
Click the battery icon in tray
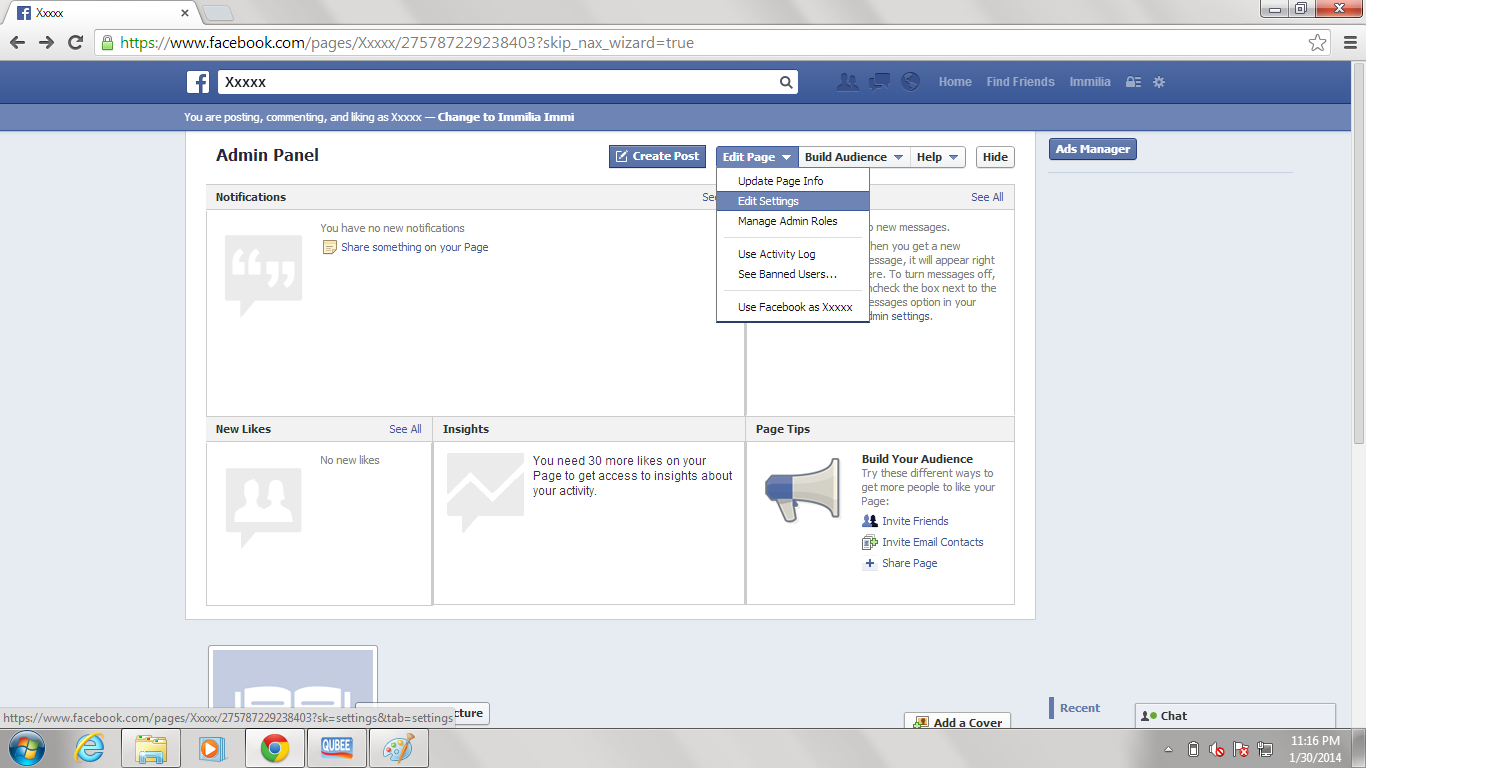tap(1193, 749)
